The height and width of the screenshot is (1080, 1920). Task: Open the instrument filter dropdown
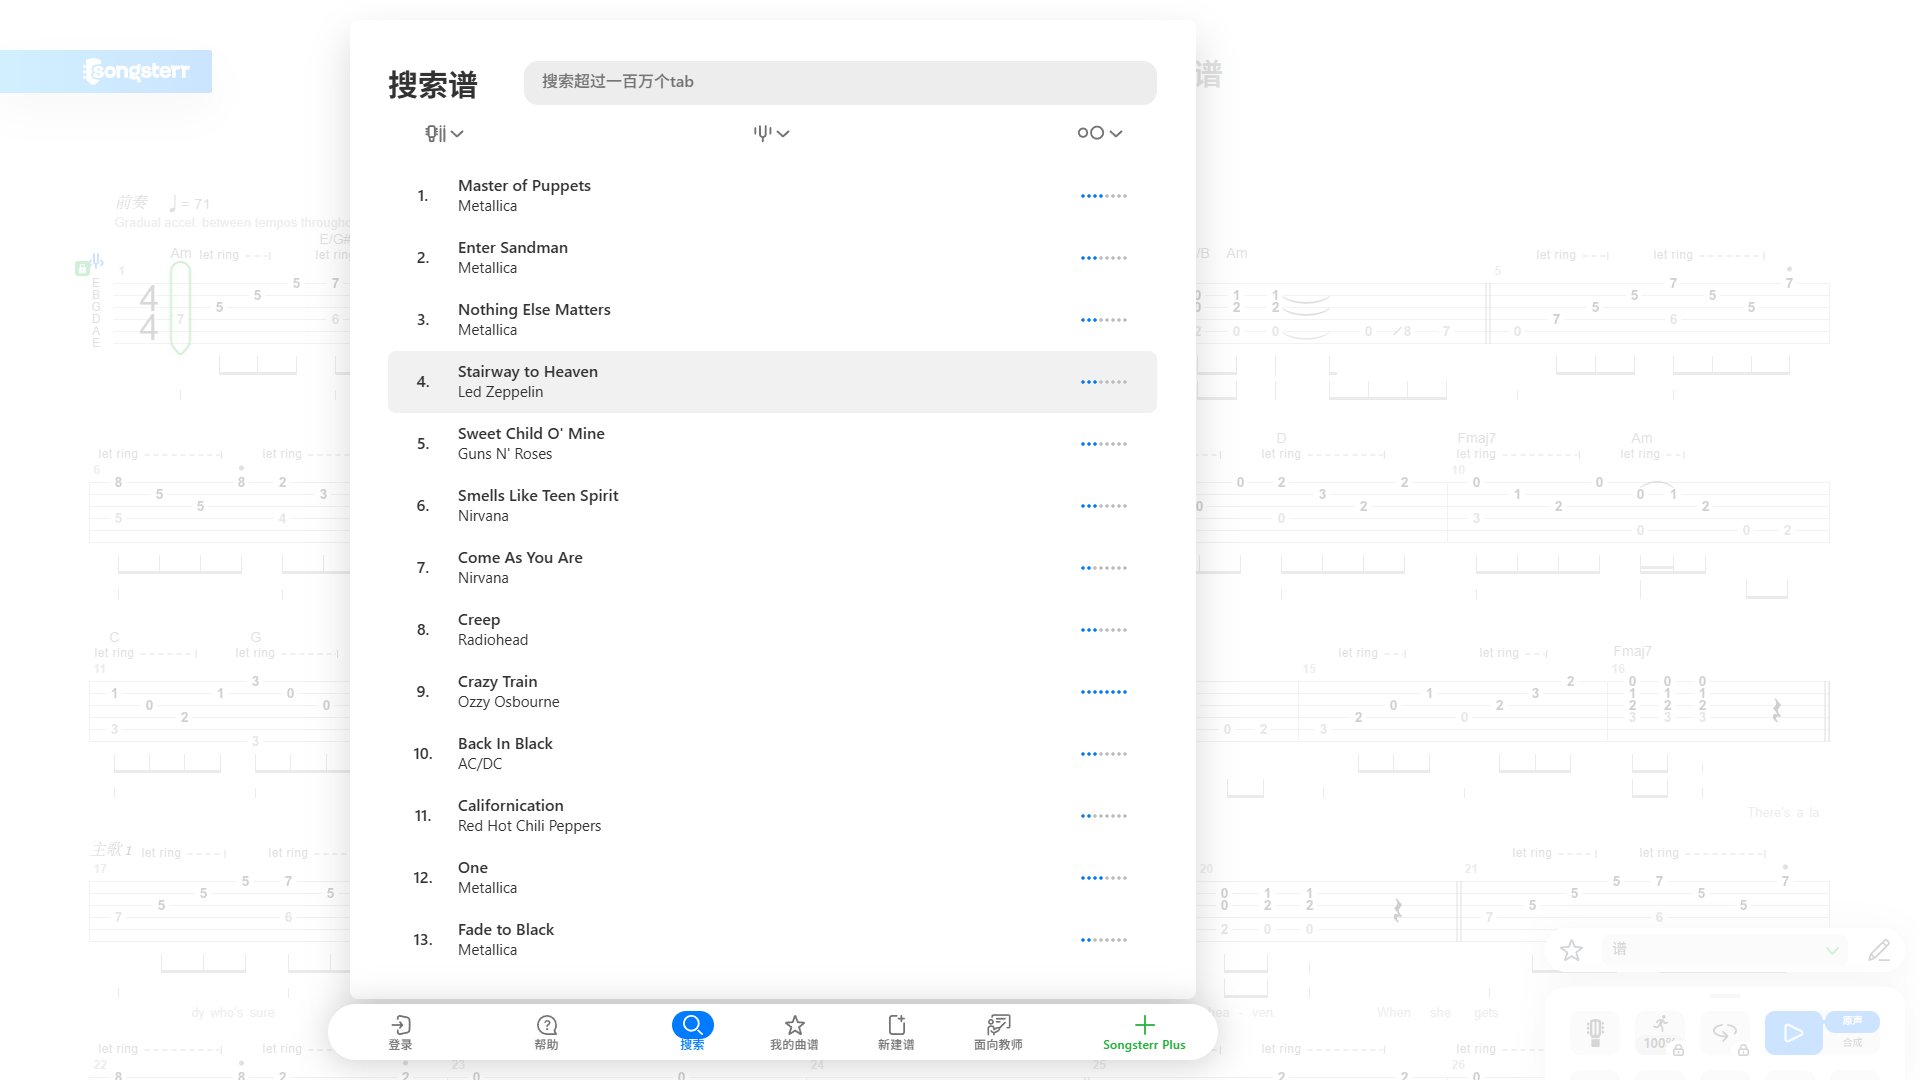point(444,133)
